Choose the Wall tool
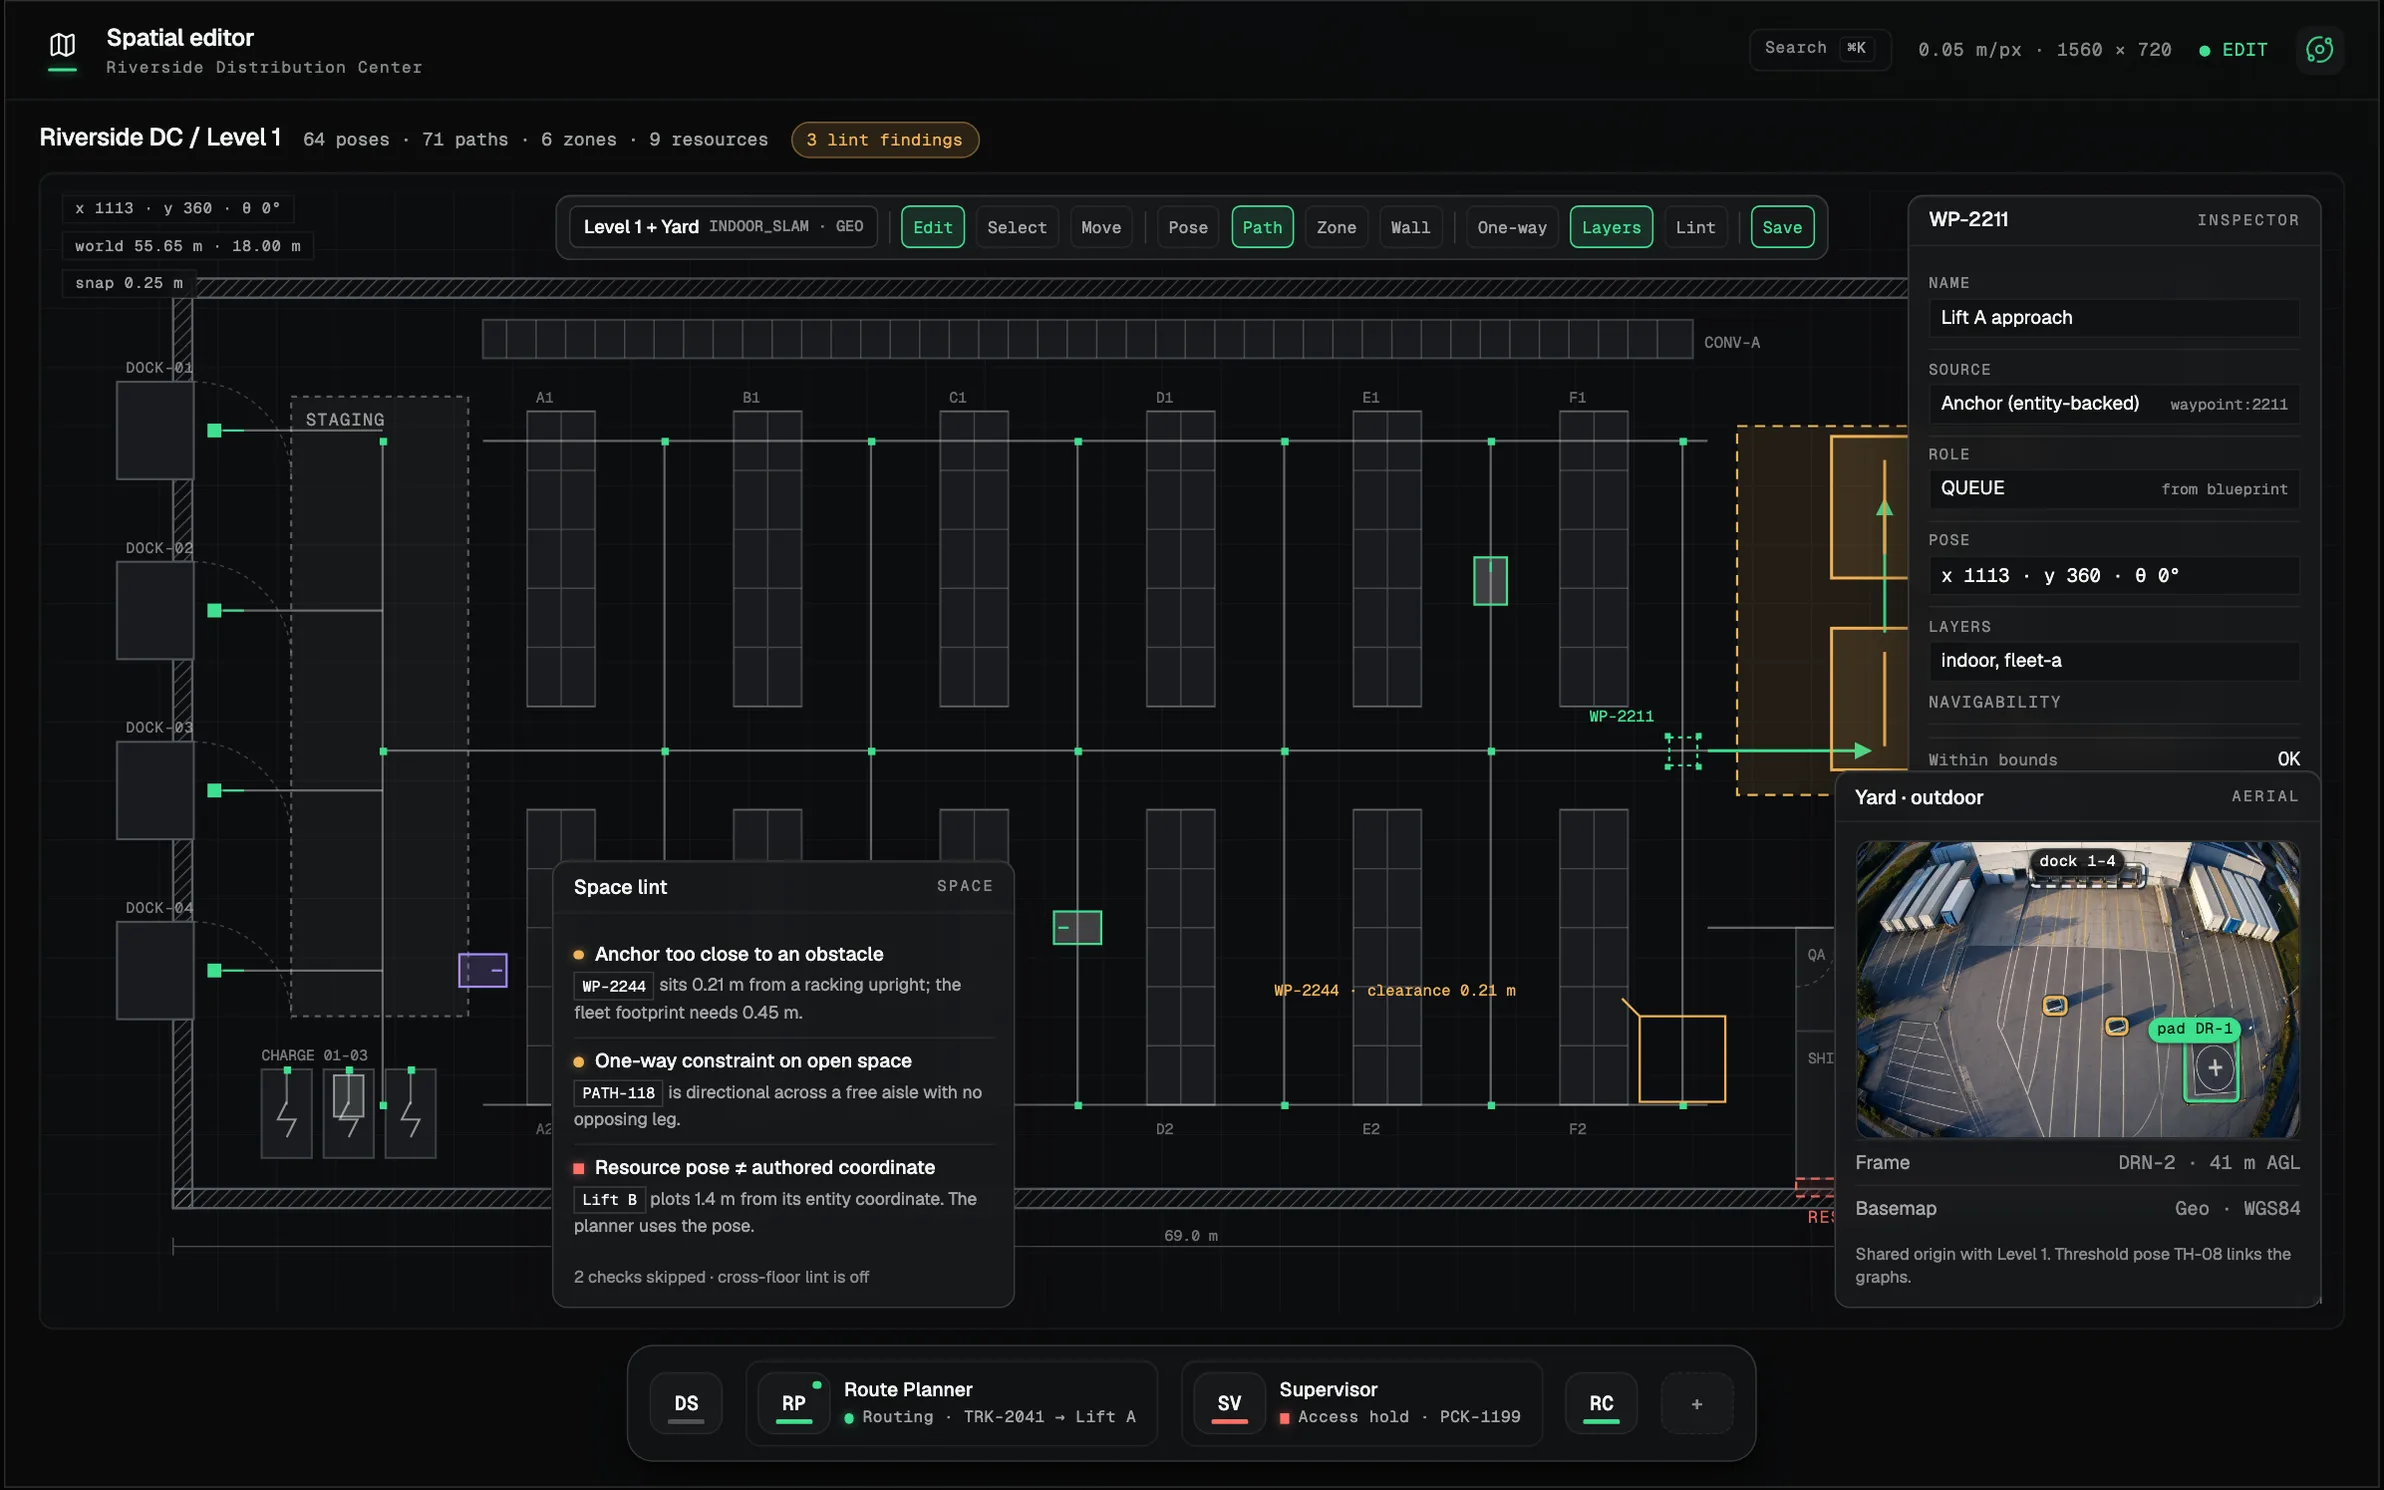 pos(1410,227)
